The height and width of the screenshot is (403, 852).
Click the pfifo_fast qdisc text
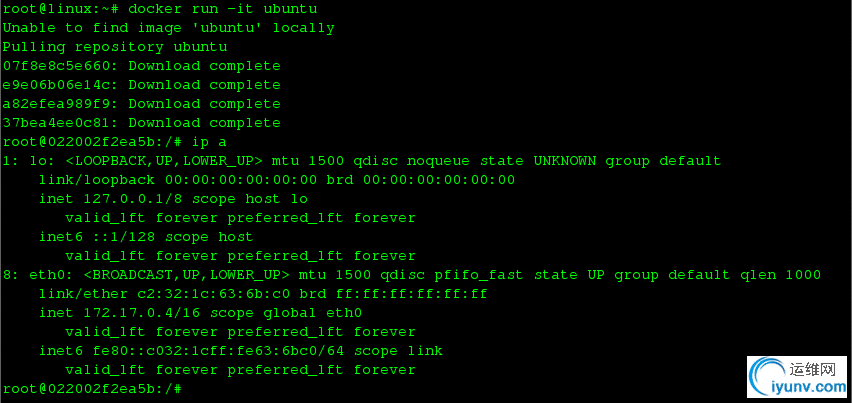pyautogui.click(x=479, y=275)
